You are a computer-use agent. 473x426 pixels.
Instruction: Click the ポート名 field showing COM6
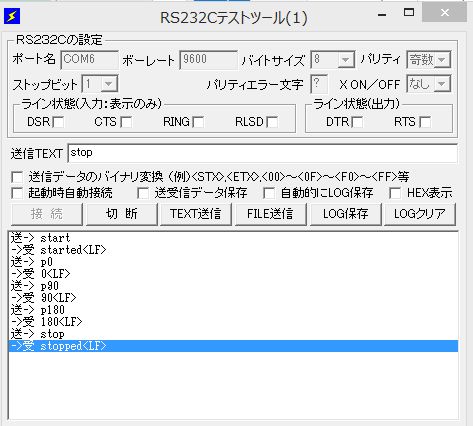89,60
